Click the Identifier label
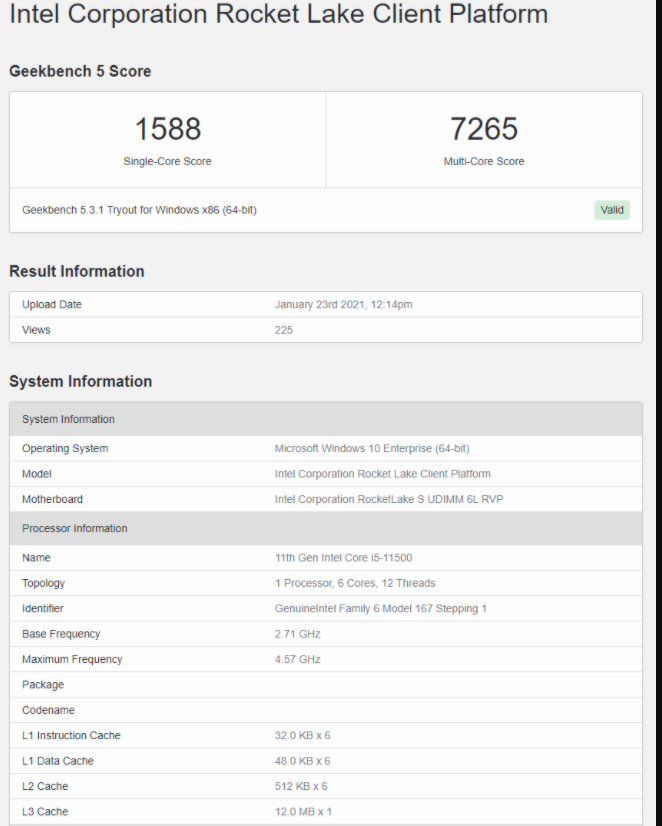Image resolution: width=662 pixels, height=826 pixels. pos(43,608)
